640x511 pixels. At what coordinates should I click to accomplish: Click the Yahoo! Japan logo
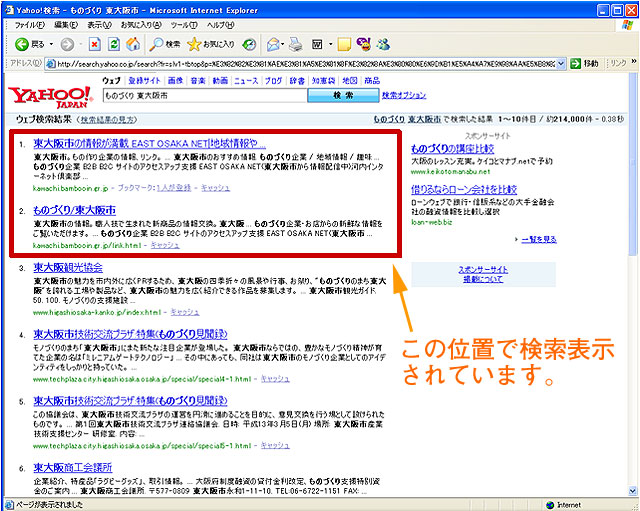51,97
